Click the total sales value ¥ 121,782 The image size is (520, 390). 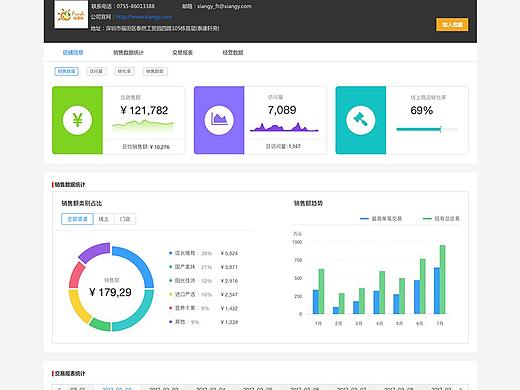(x=144, y=110)
